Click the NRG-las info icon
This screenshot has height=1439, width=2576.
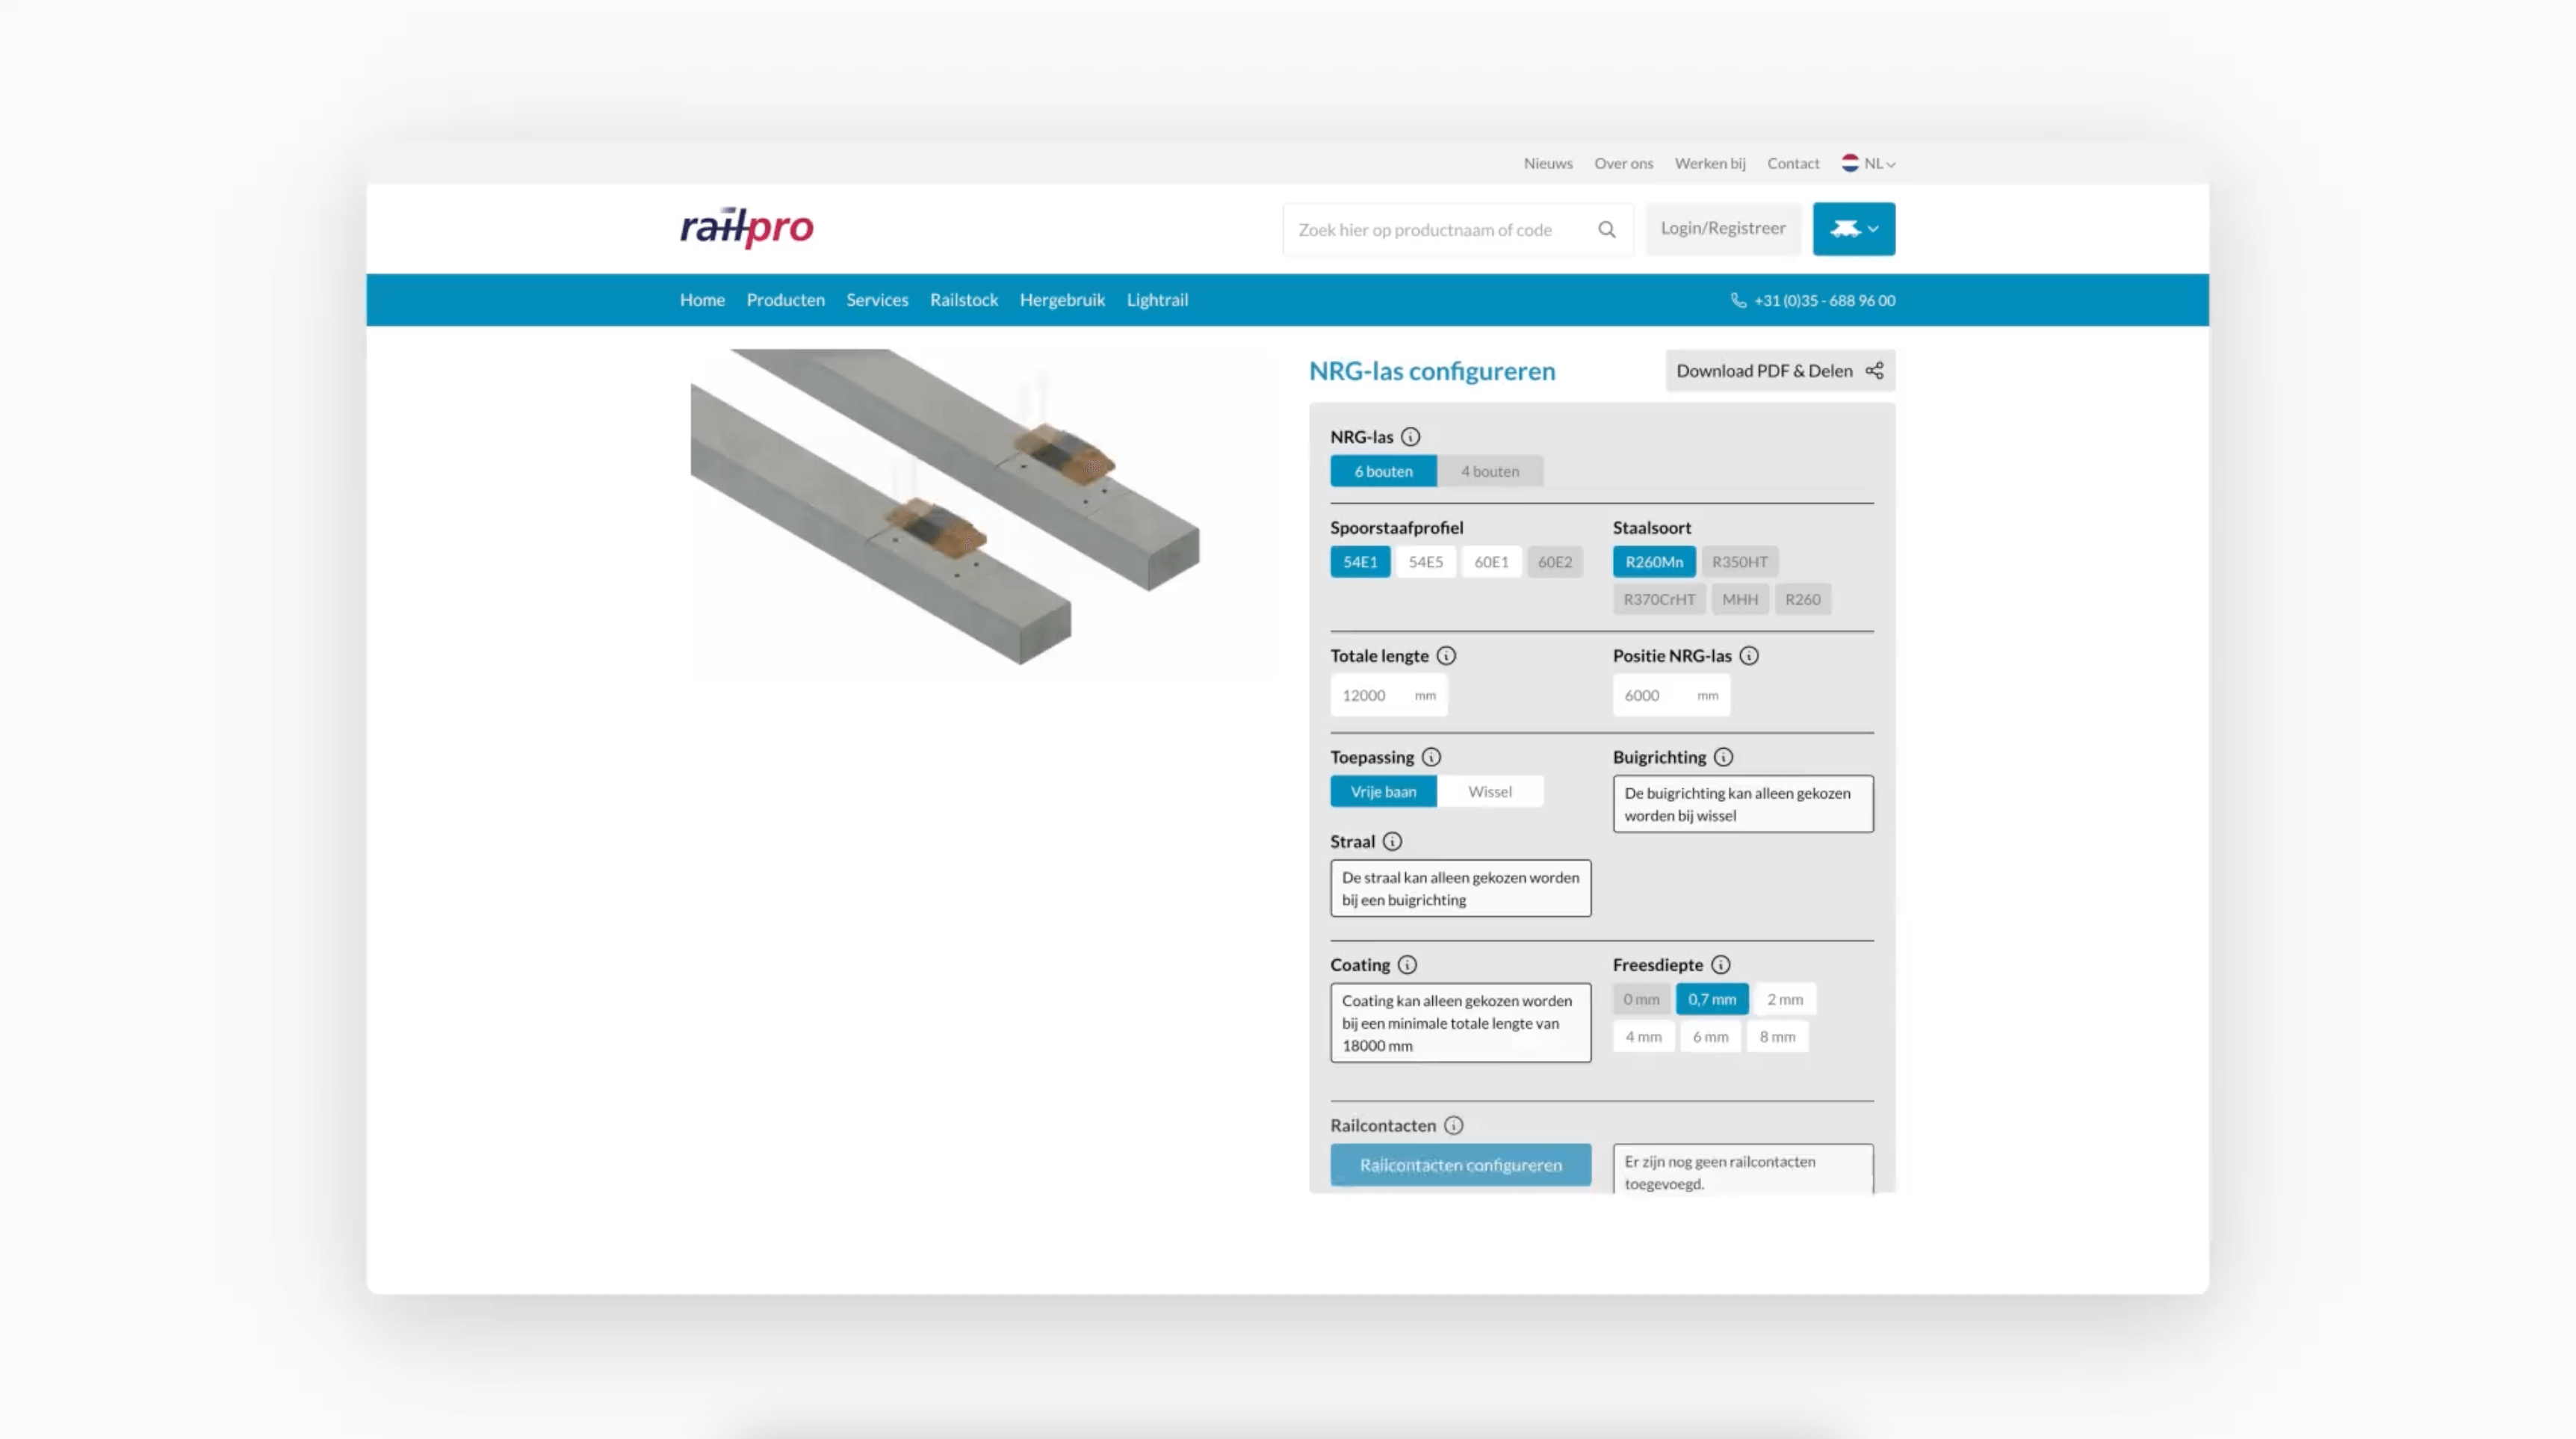1410,437
